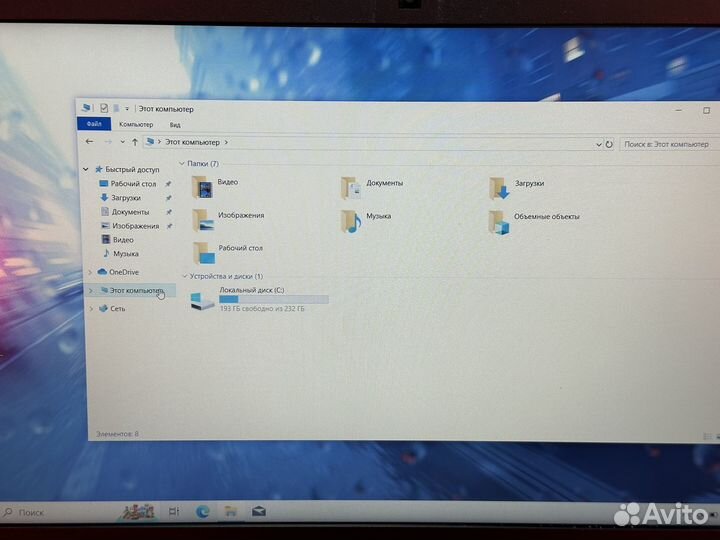Click the OneDrive cloud icon in sidebar

[102, 272]
